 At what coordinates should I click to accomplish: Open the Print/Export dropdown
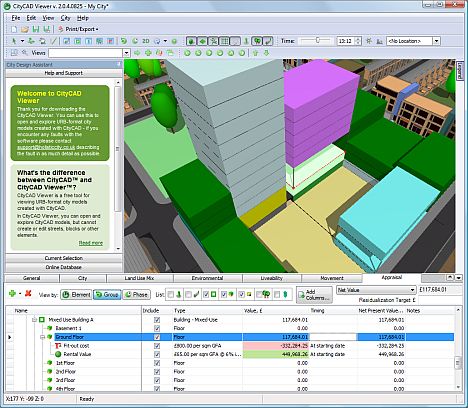(x=79, y=29)
